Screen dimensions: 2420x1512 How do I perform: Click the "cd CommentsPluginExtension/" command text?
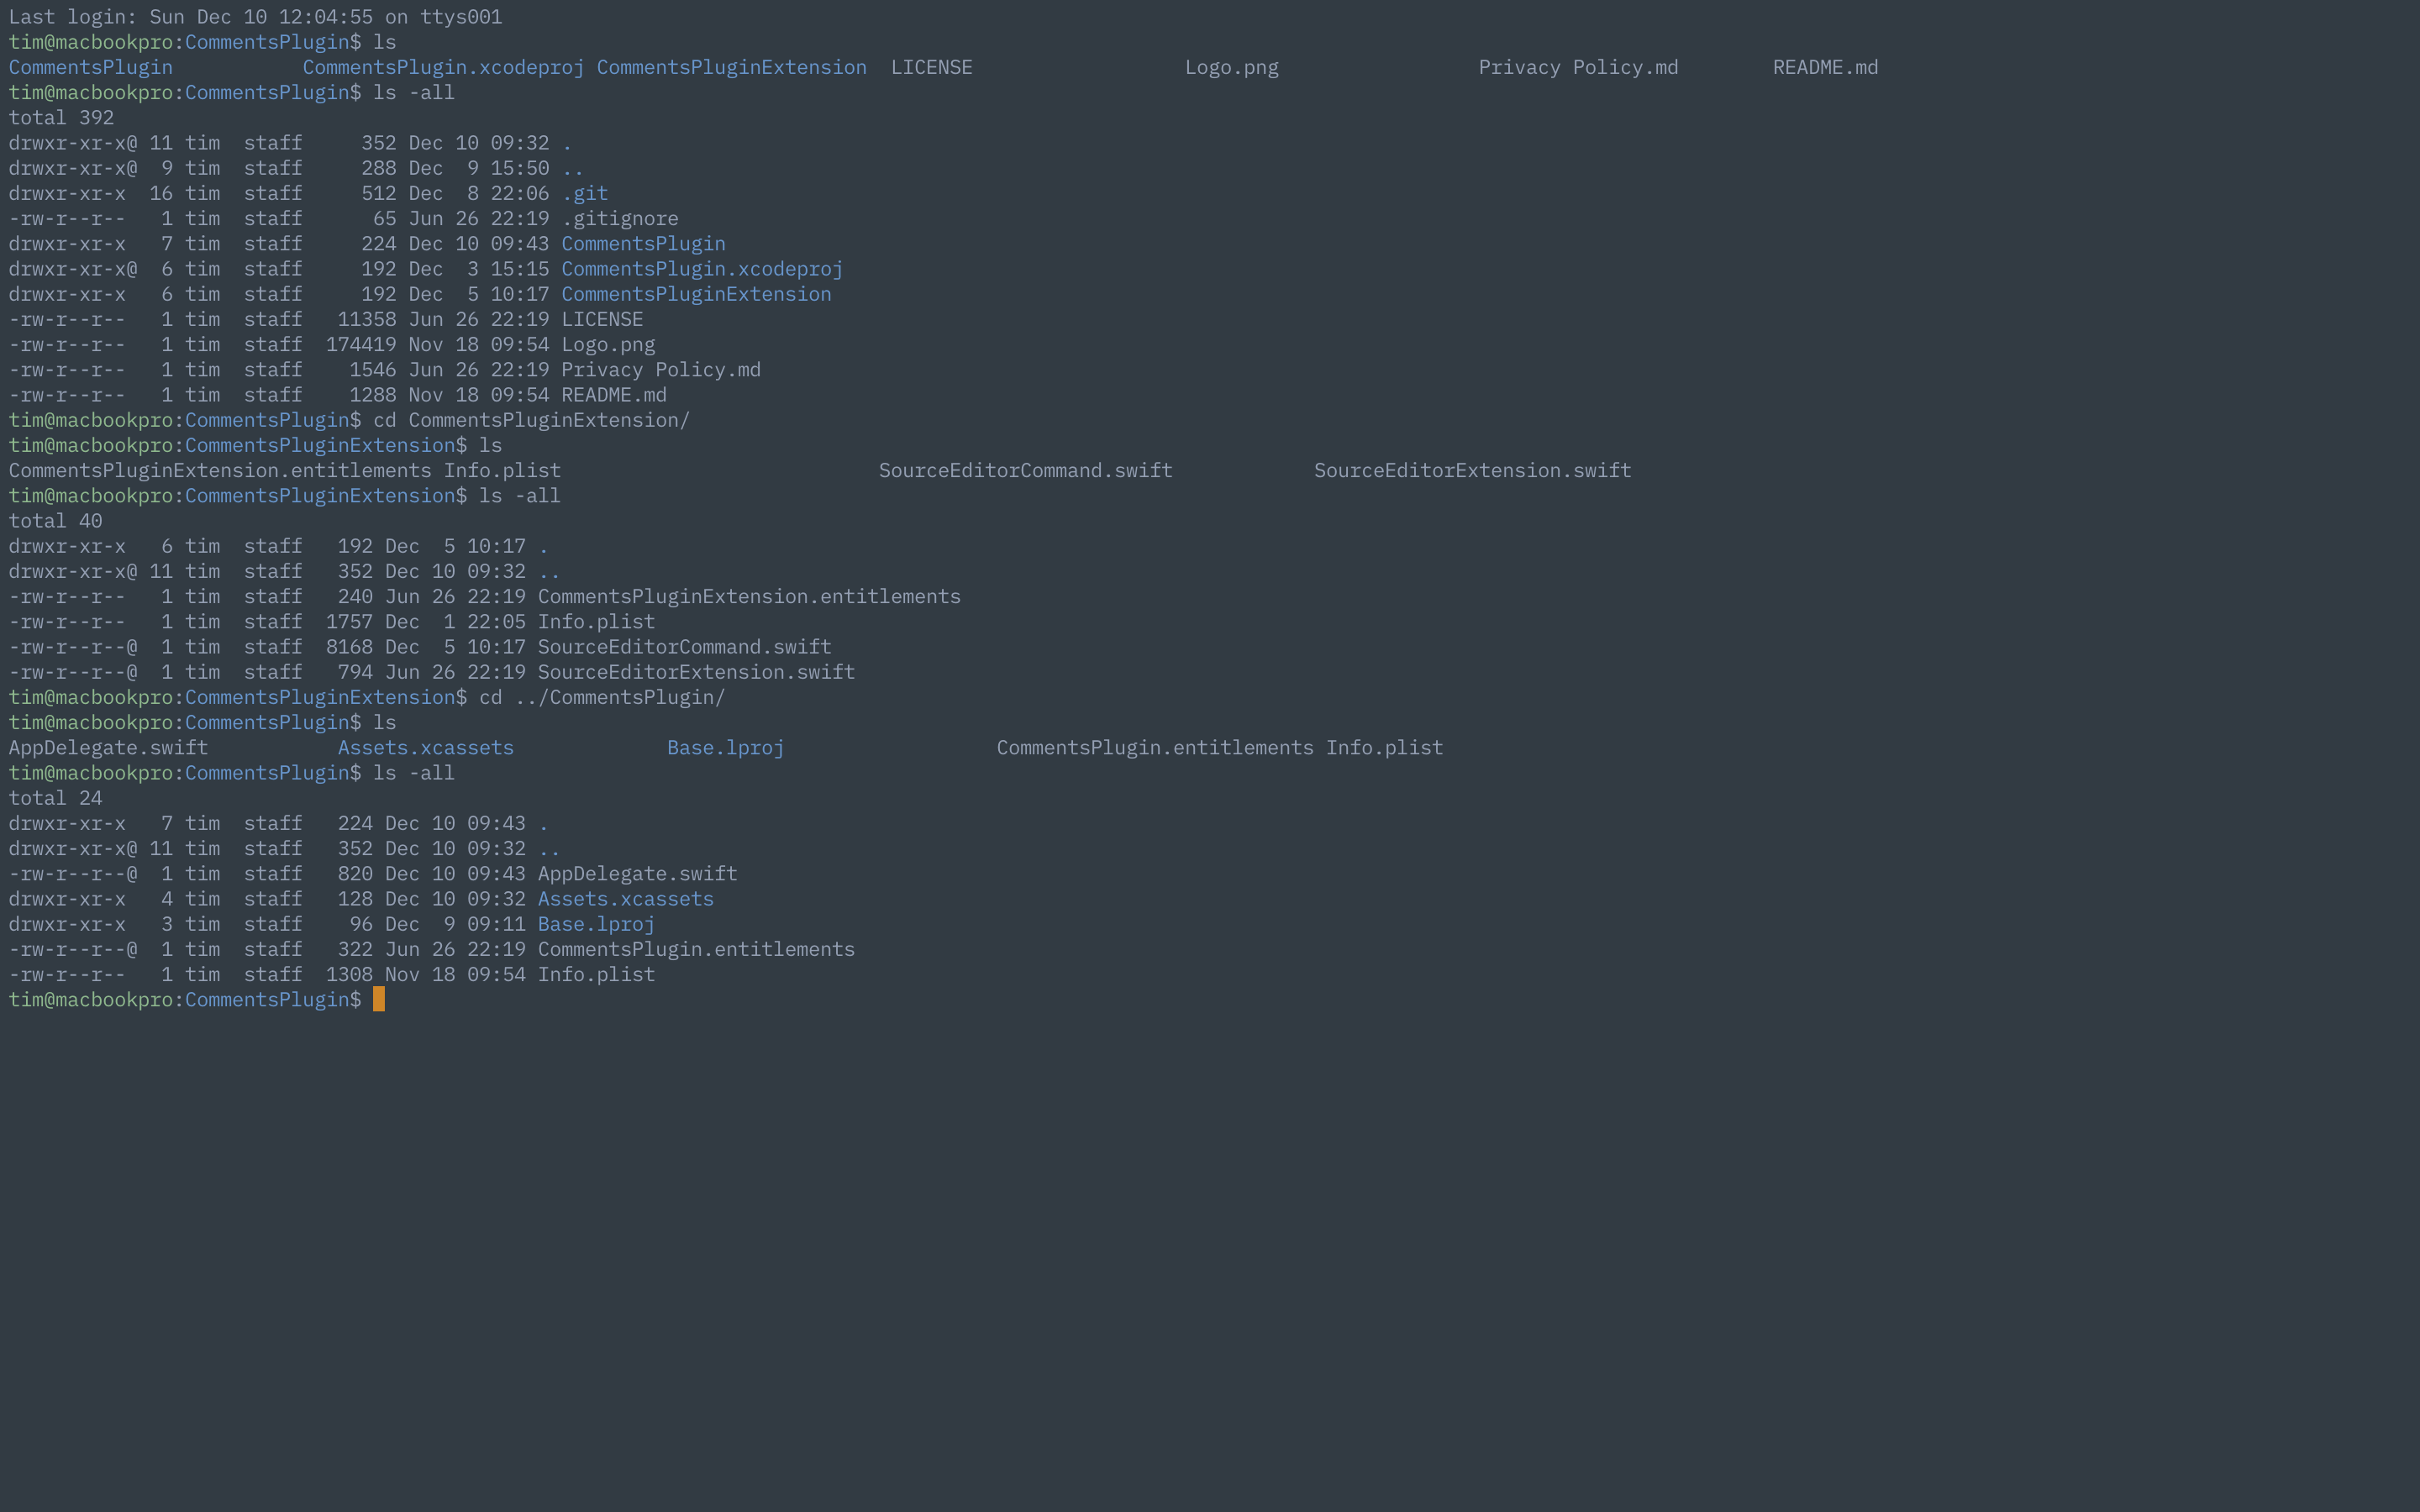pyautogui.click(x=532, y=420)
